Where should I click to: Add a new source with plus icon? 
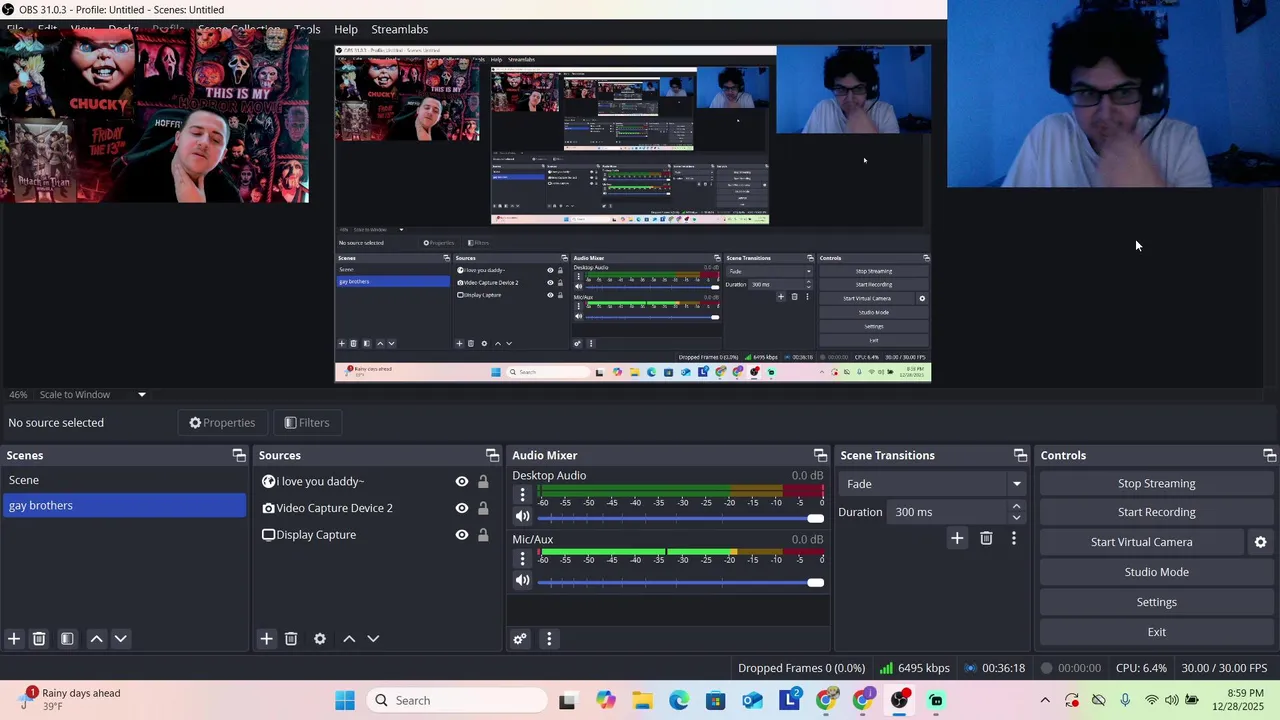(x=266, y=639)
